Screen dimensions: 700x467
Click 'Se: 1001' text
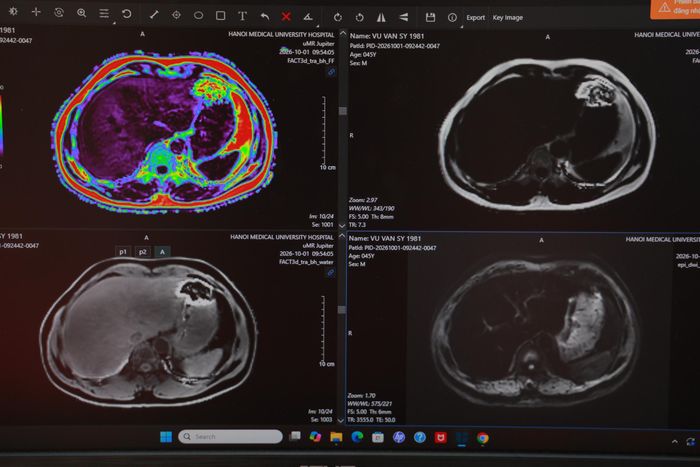click(321, 225)
